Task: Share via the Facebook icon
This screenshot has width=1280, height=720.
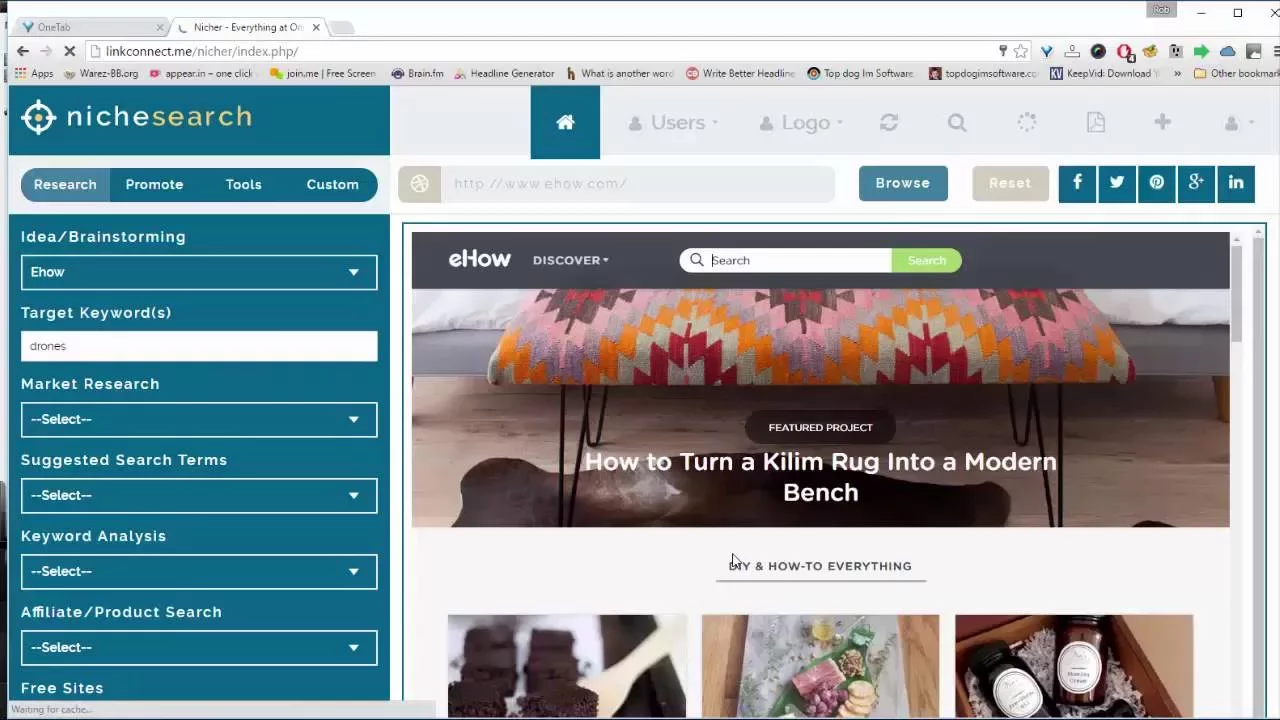Action: tap(1077, 183)
